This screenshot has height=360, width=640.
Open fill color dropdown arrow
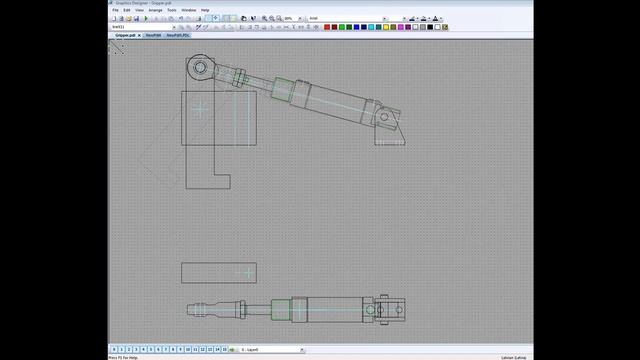pos(429,19)
